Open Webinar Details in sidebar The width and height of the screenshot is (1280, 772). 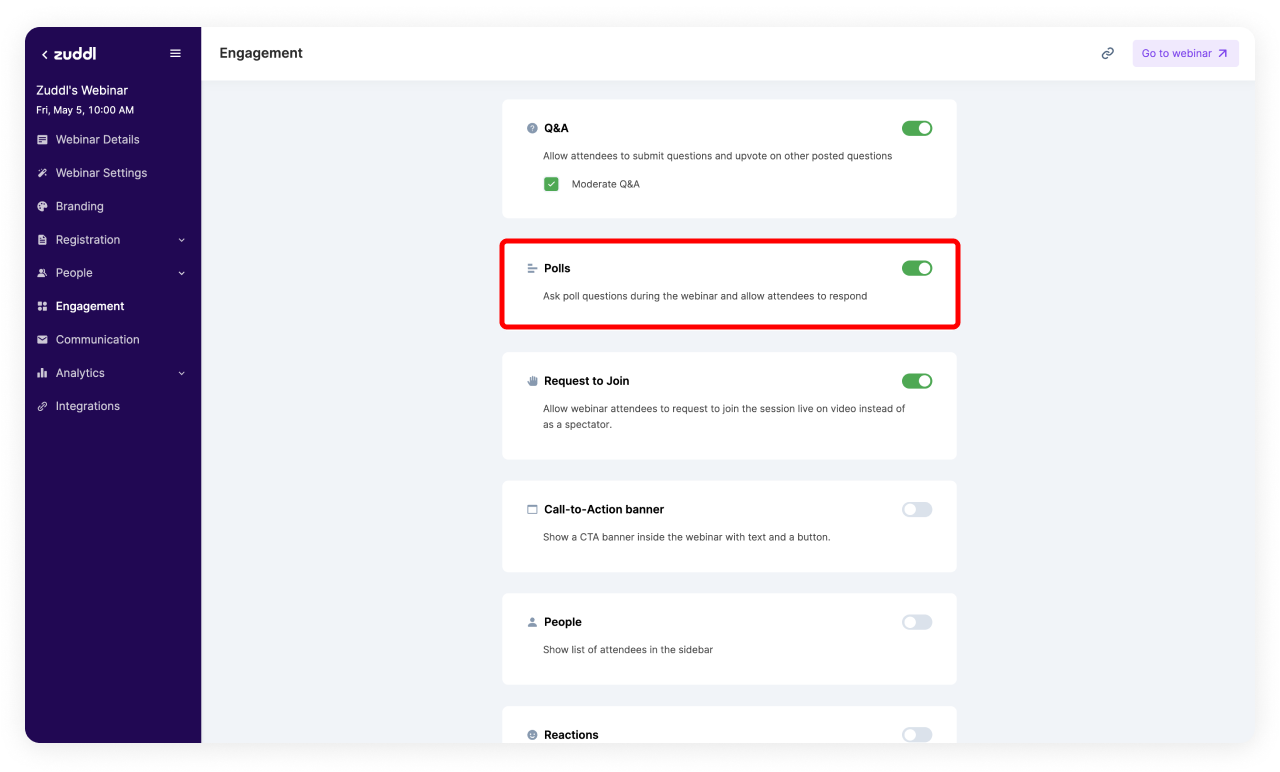[97, 140]
